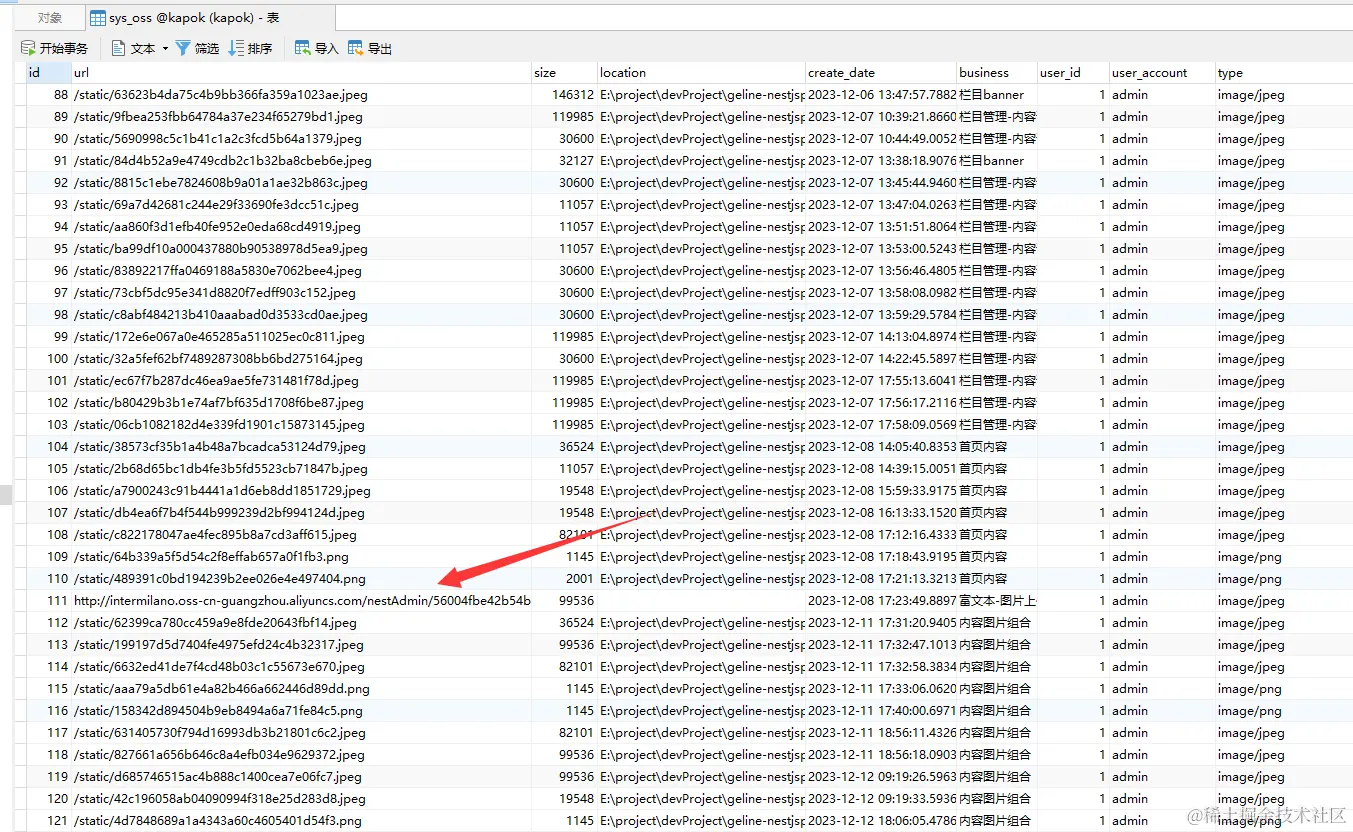Select url /static/a7900243c91b4441a1d6eb8dd1851729.jpeg
The width and height of the screenshot is (1353, 832).
click(301, 491)
